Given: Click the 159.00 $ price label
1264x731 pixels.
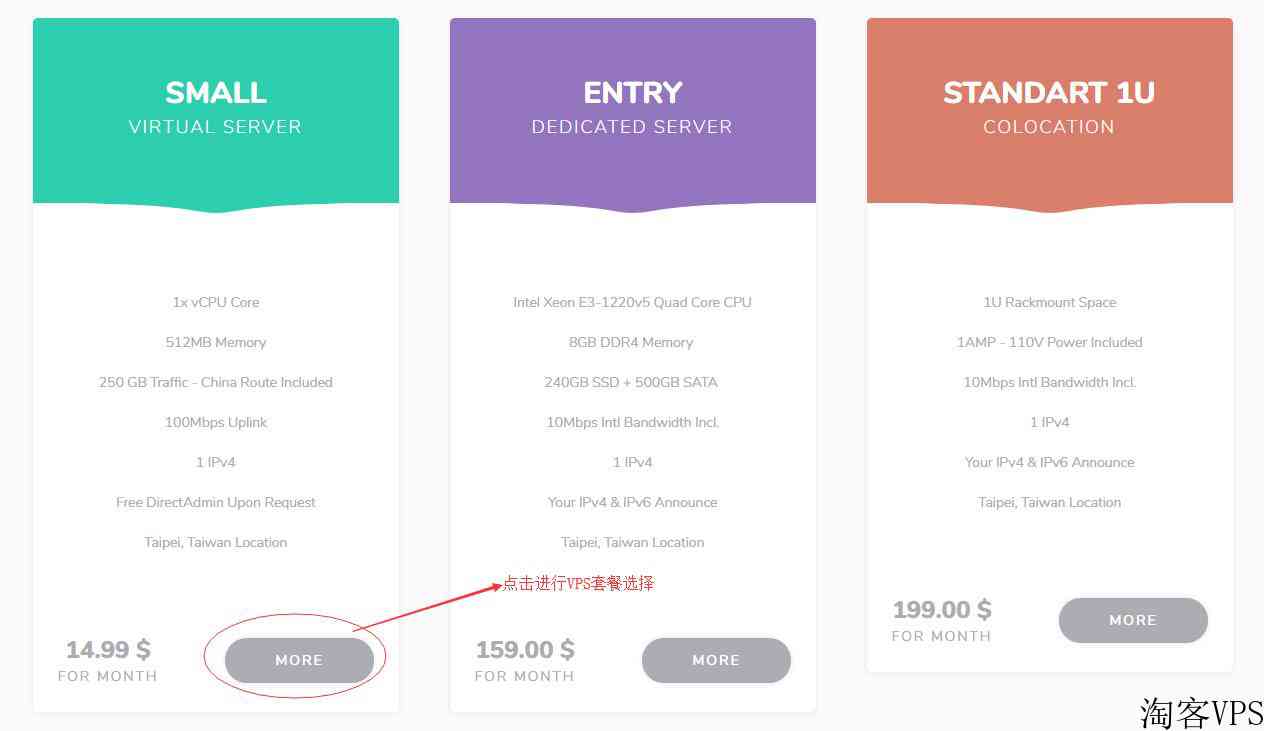Looking at the screenshot, I should click(x=525, y=650).
